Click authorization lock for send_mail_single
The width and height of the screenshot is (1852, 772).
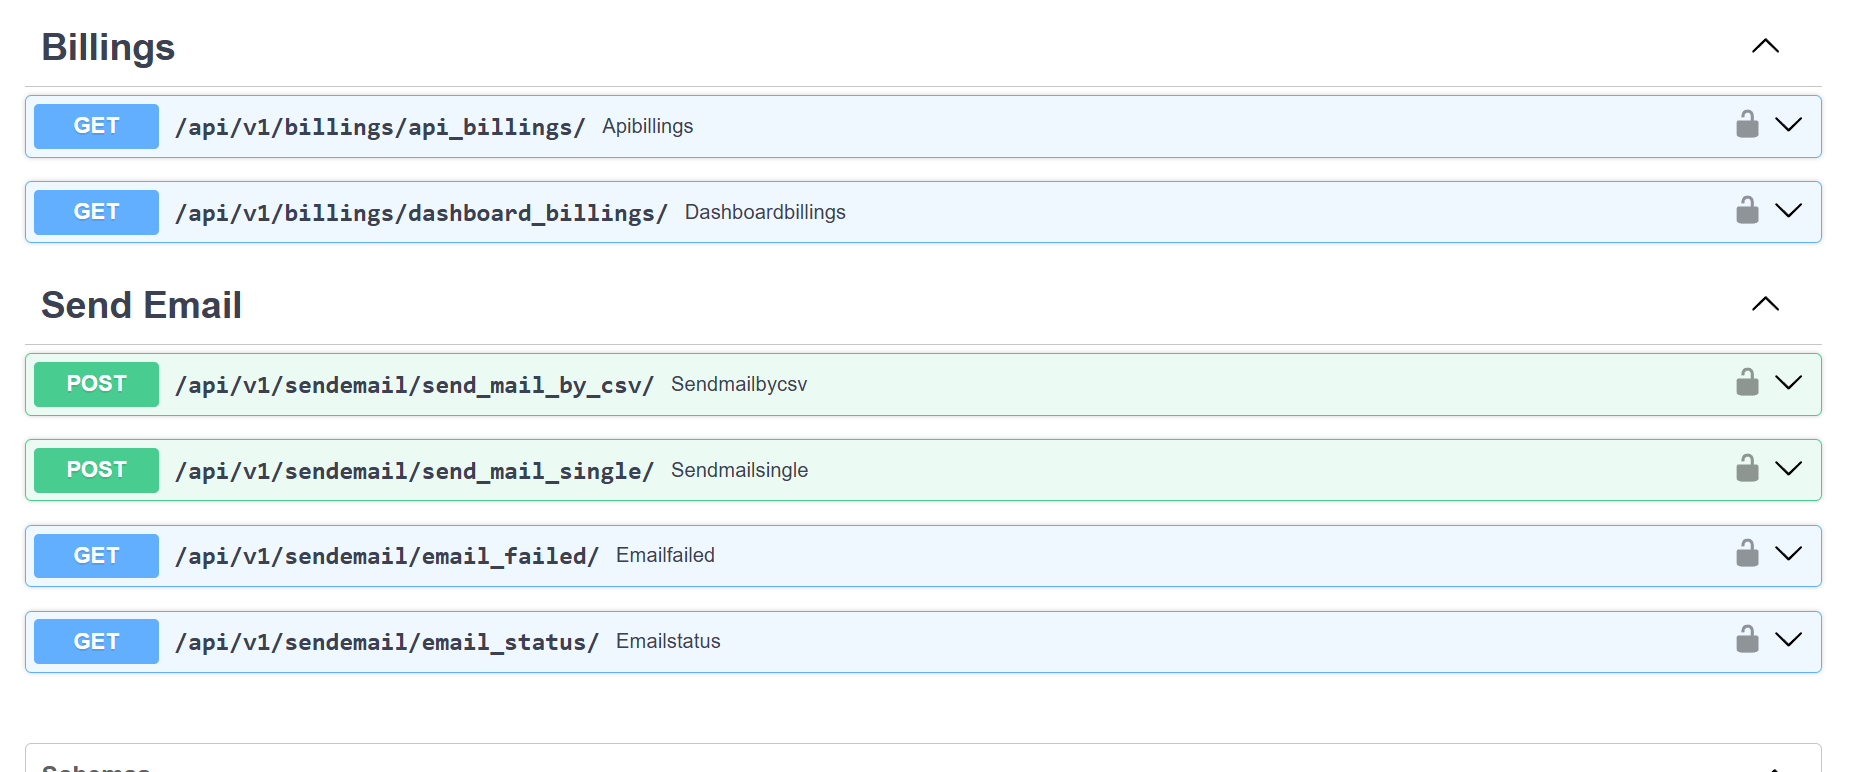[1746, 469]
